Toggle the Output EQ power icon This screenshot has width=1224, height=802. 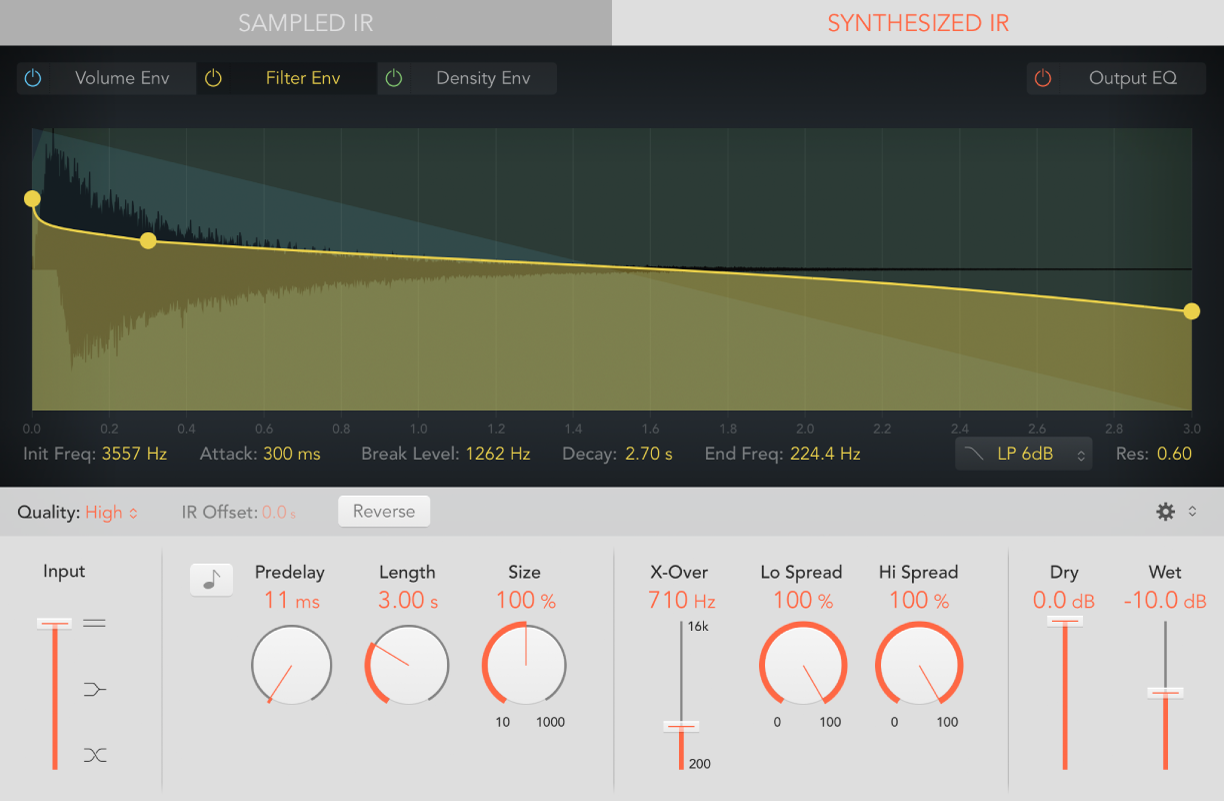click(1043, 78)
